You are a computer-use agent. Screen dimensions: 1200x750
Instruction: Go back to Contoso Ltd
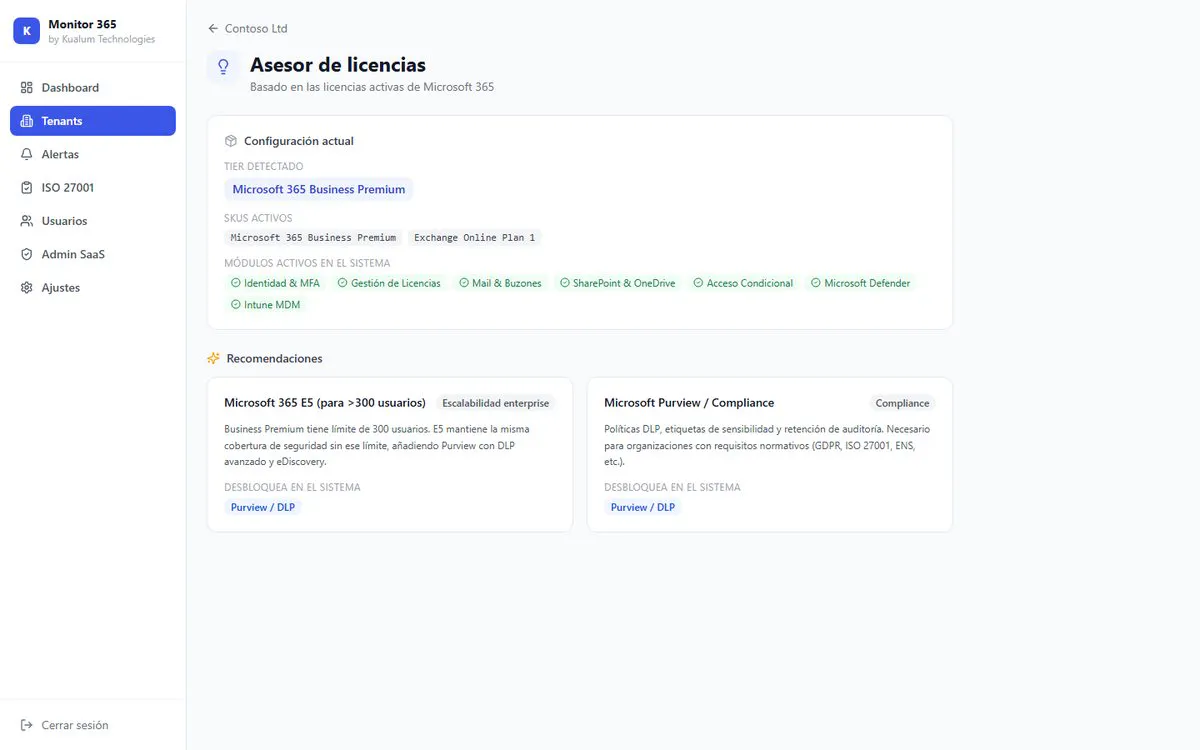(248, 29)
